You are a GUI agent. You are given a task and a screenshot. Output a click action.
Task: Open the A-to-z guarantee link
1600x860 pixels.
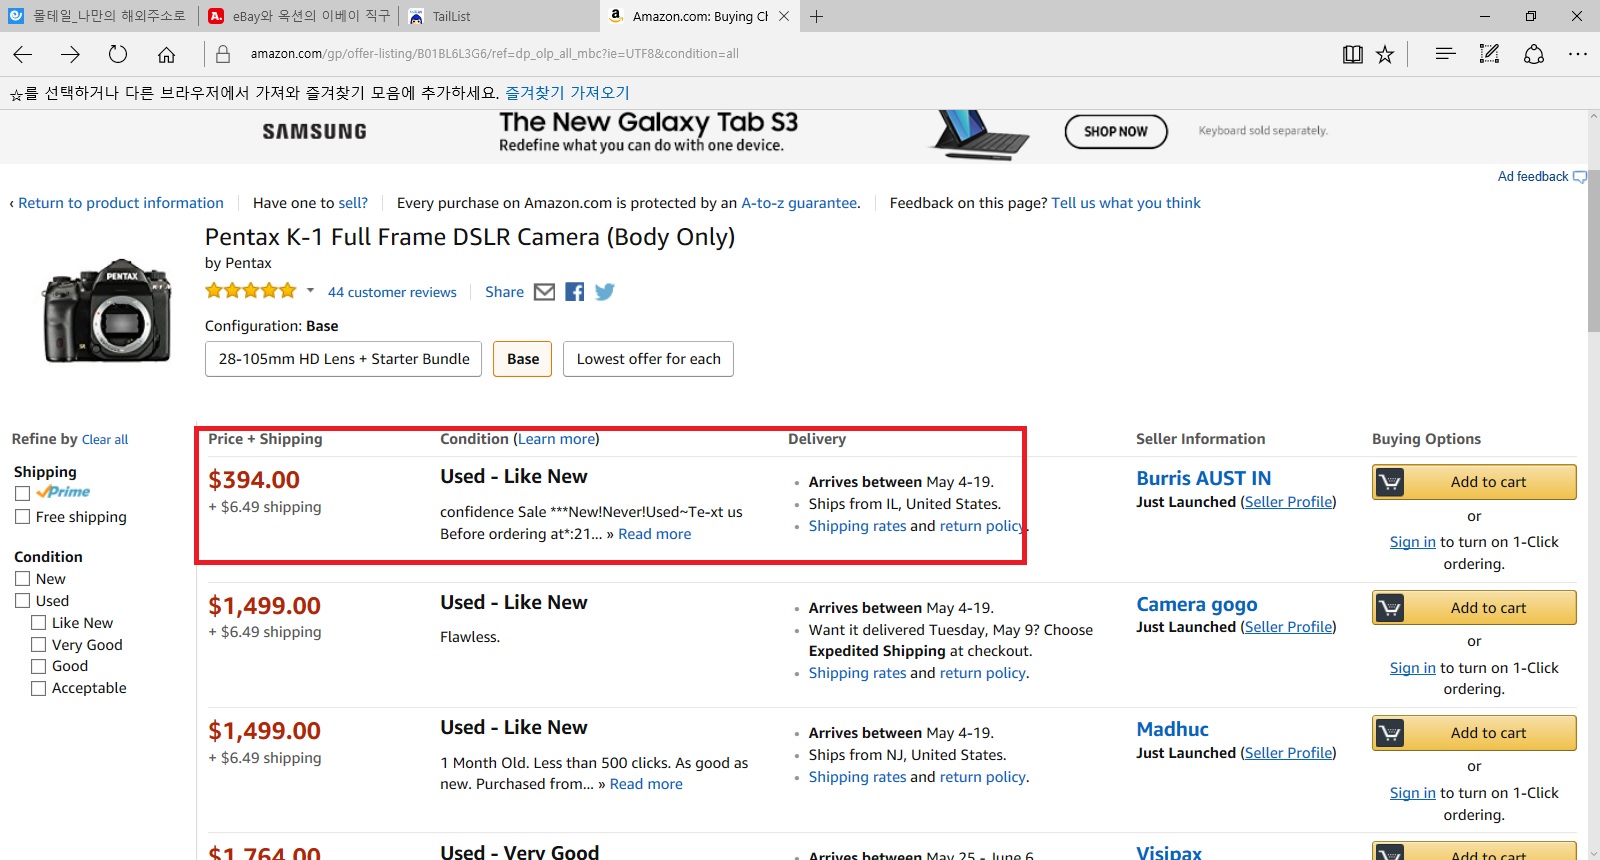click(x=799, y=203)
